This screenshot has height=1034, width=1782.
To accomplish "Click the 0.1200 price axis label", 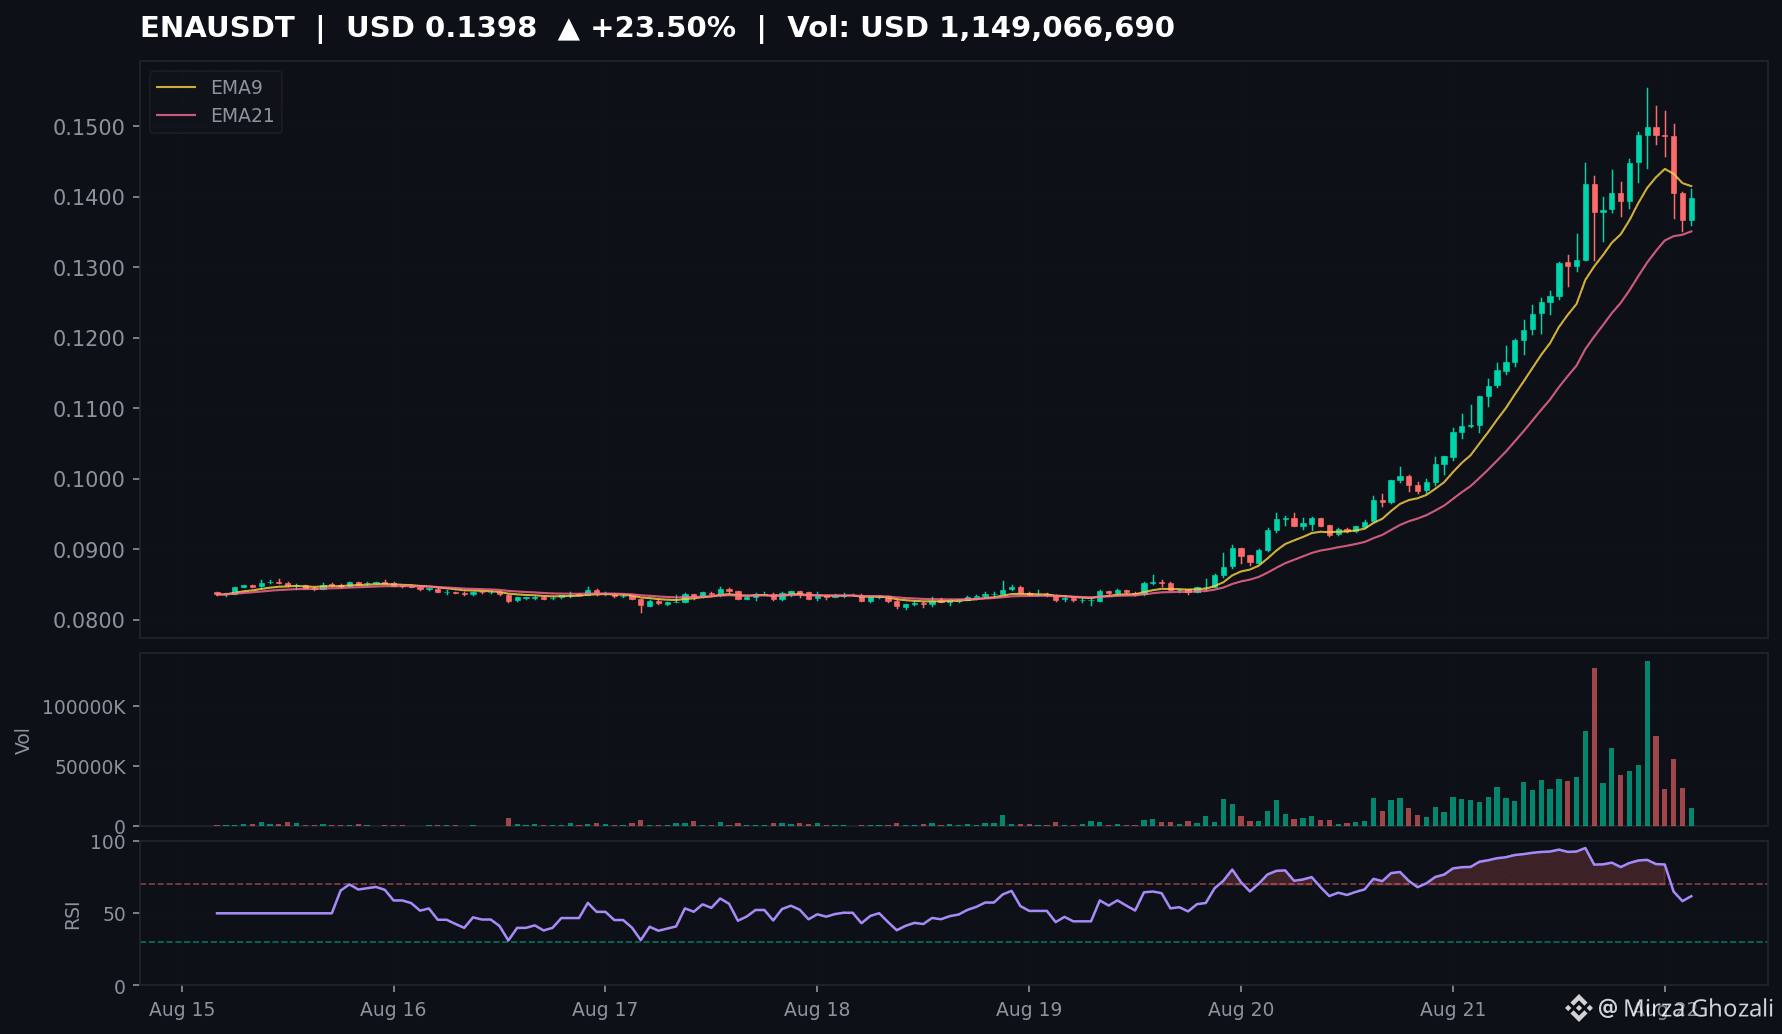I will 89,339.
